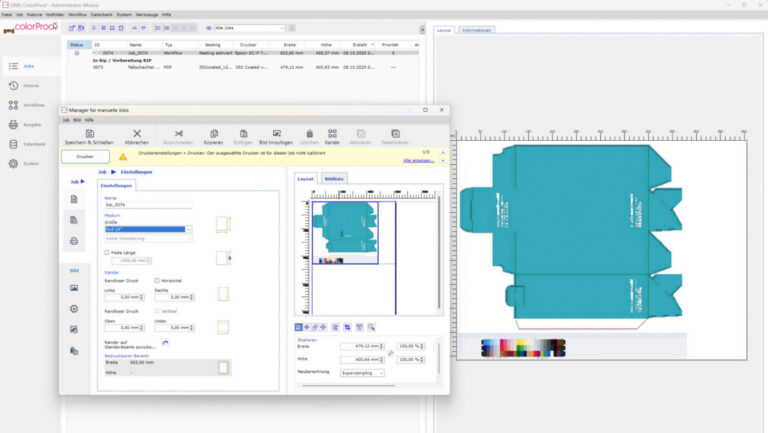Click horizontal scrollbar below Skalieren section

348,386
